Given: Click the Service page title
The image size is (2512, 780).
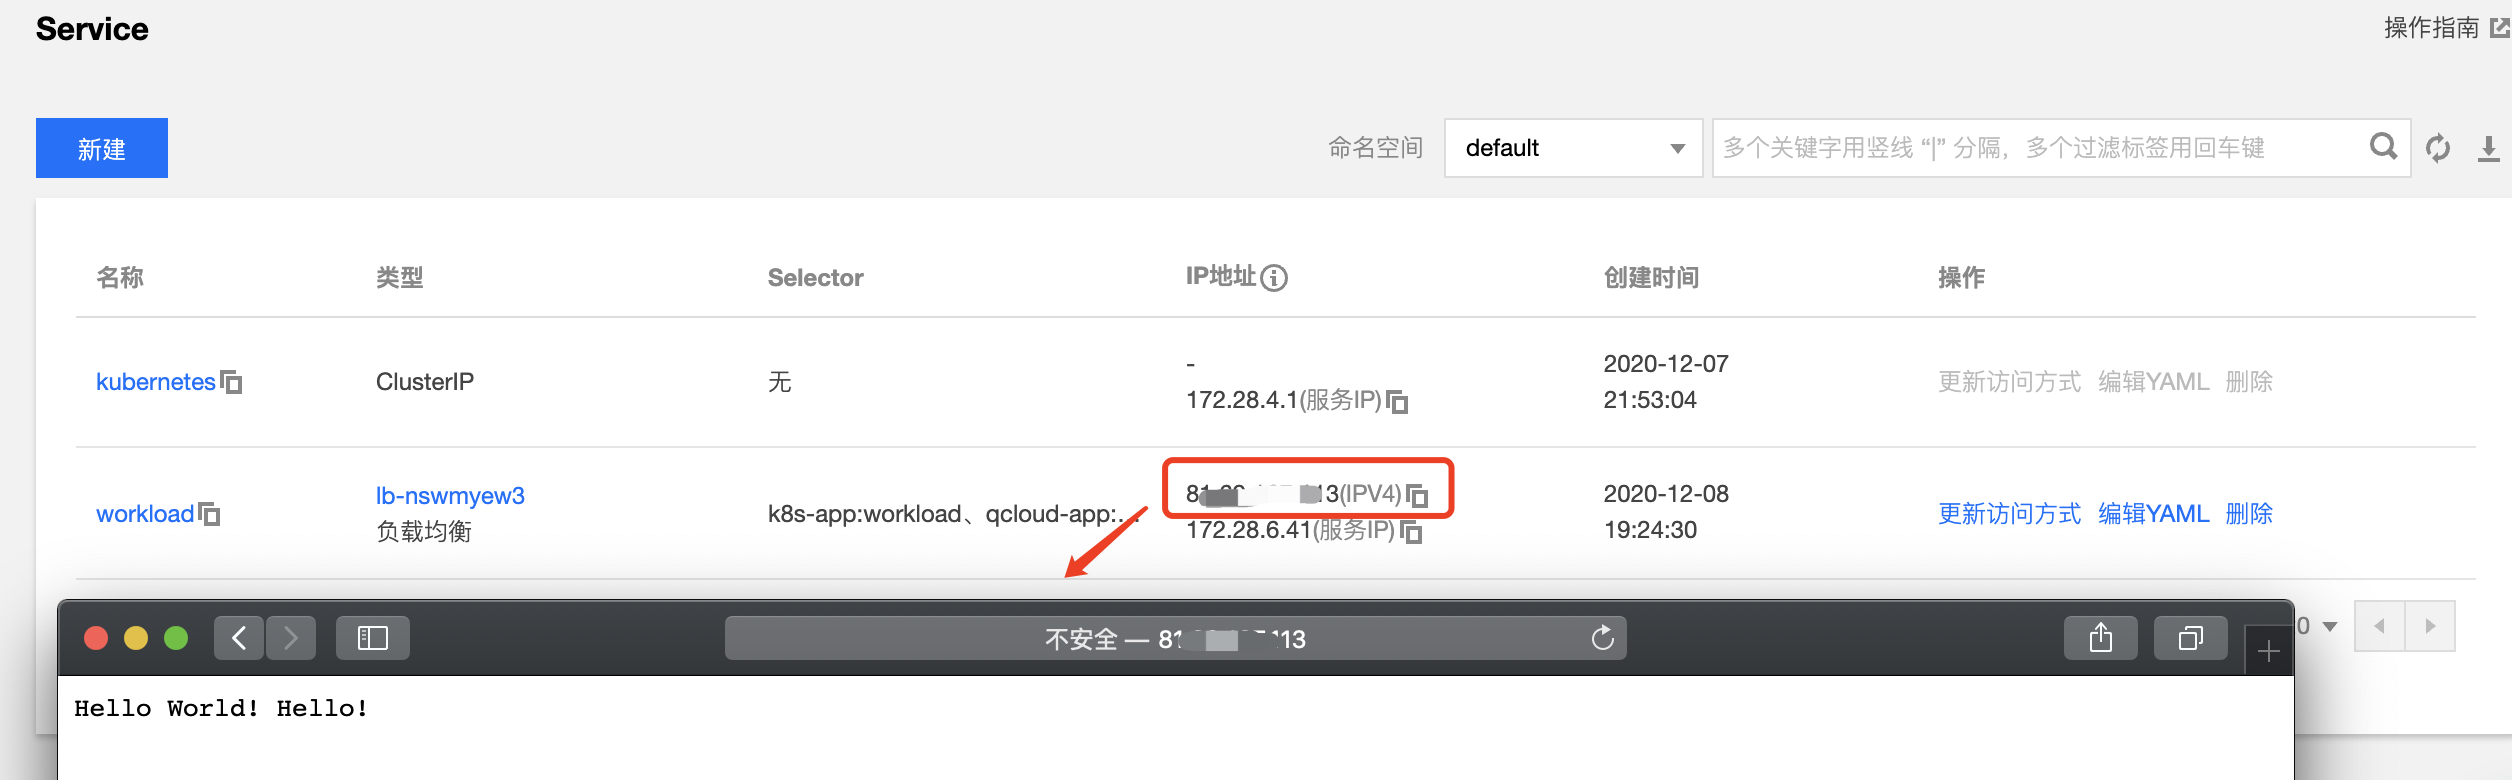Looking at the screenshot, I should tap(92, 29).
